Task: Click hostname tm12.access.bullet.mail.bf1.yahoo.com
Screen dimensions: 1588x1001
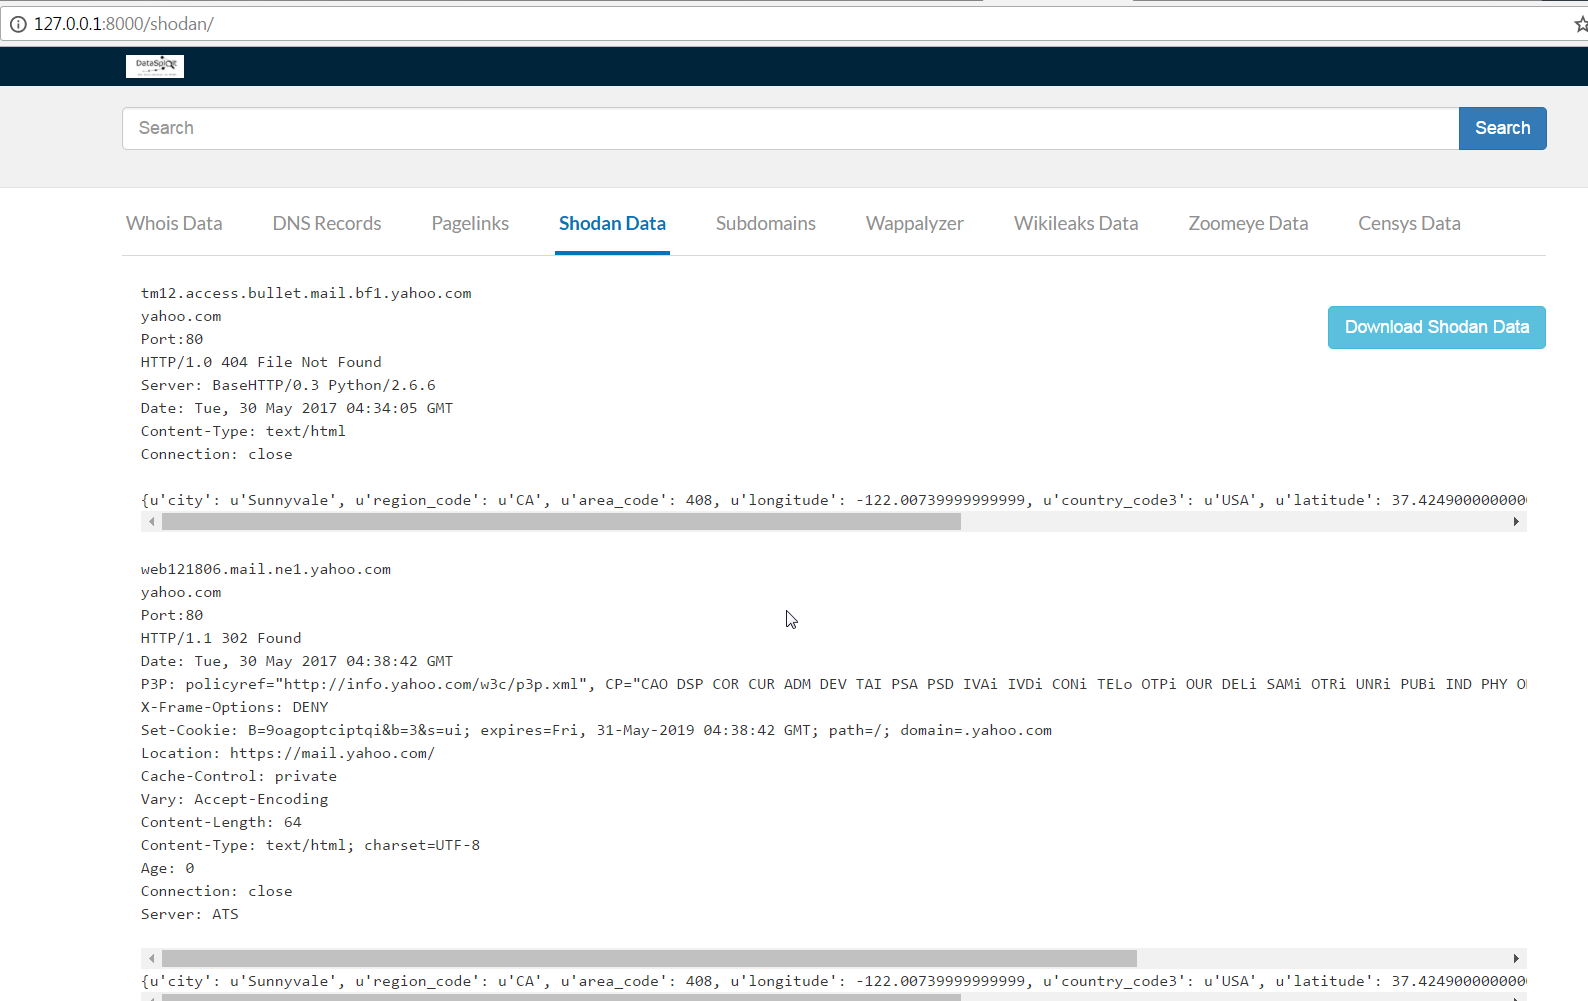Action: [306, 293]
